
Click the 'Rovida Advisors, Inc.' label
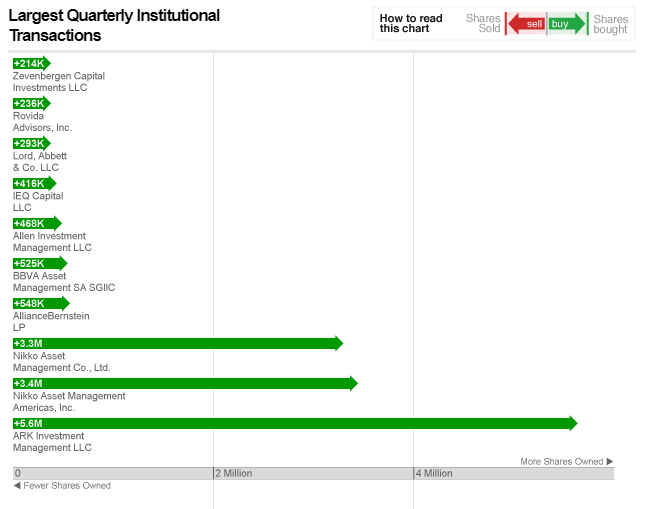(42, 122)
